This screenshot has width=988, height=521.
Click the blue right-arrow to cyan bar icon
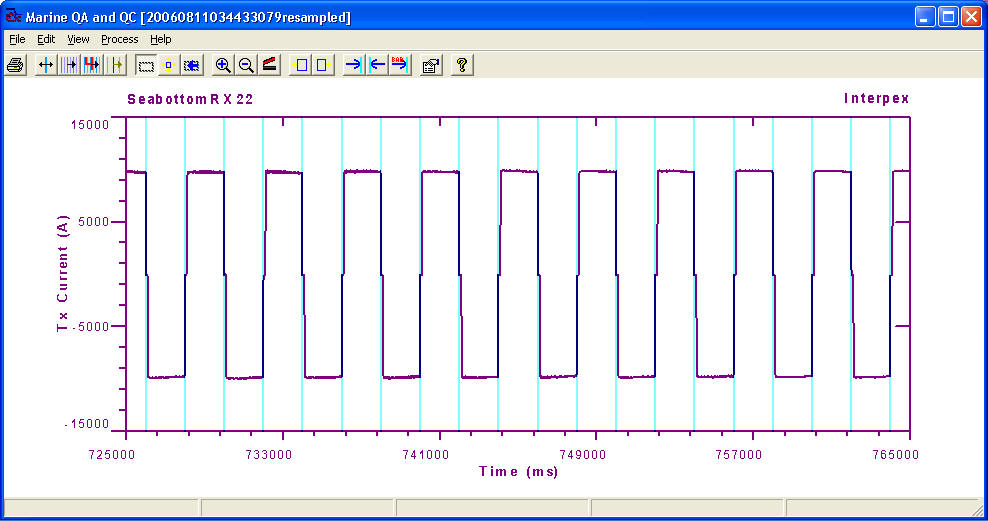click(353, 65)
